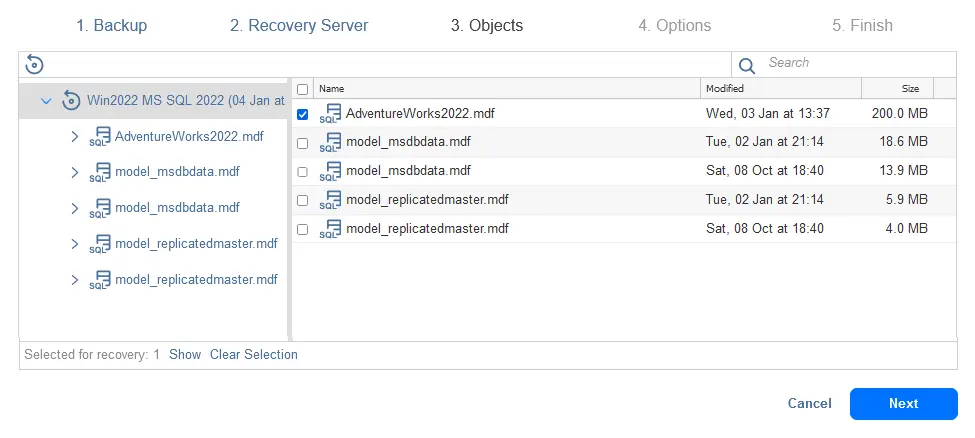
Task: Click model_replicatedmaster.mdf name in 4.0 MB row
Action: click(x=427, y=229)
